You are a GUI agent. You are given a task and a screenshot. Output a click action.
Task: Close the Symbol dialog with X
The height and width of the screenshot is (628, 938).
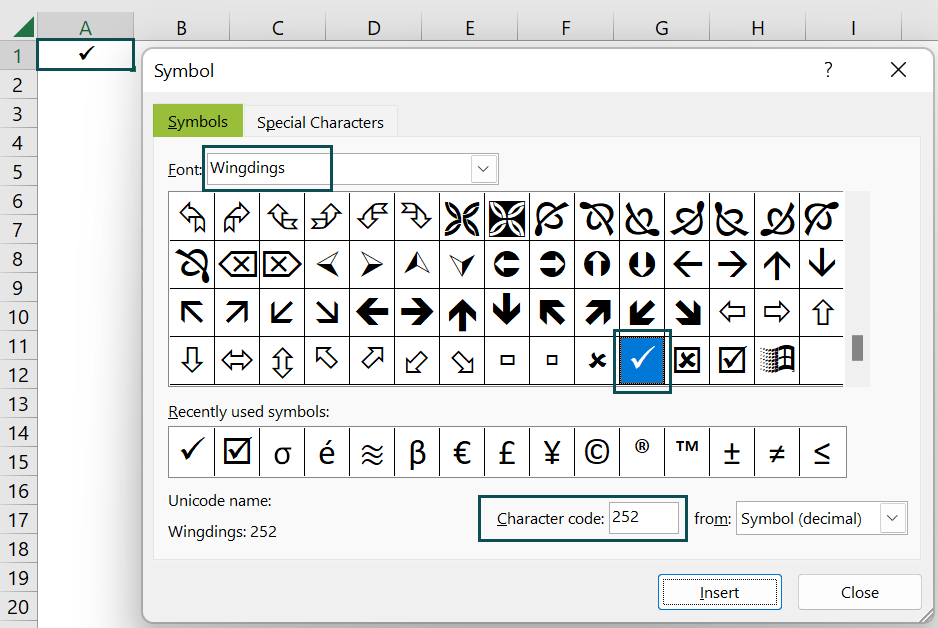898,70
